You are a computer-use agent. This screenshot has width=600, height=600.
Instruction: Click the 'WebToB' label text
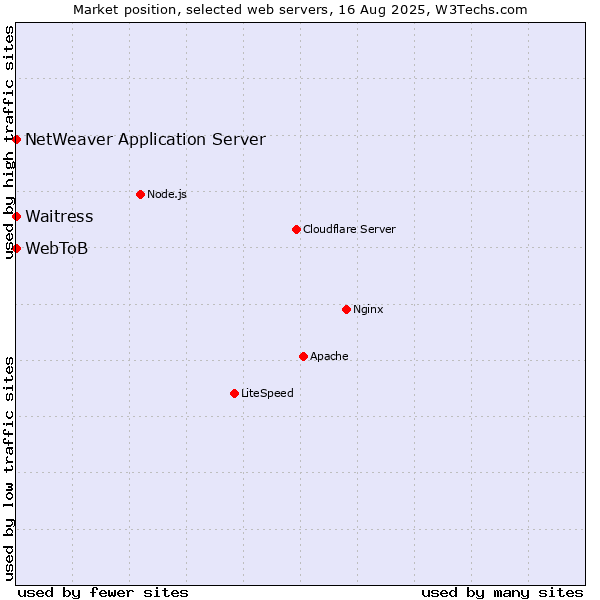coord(57,249)
